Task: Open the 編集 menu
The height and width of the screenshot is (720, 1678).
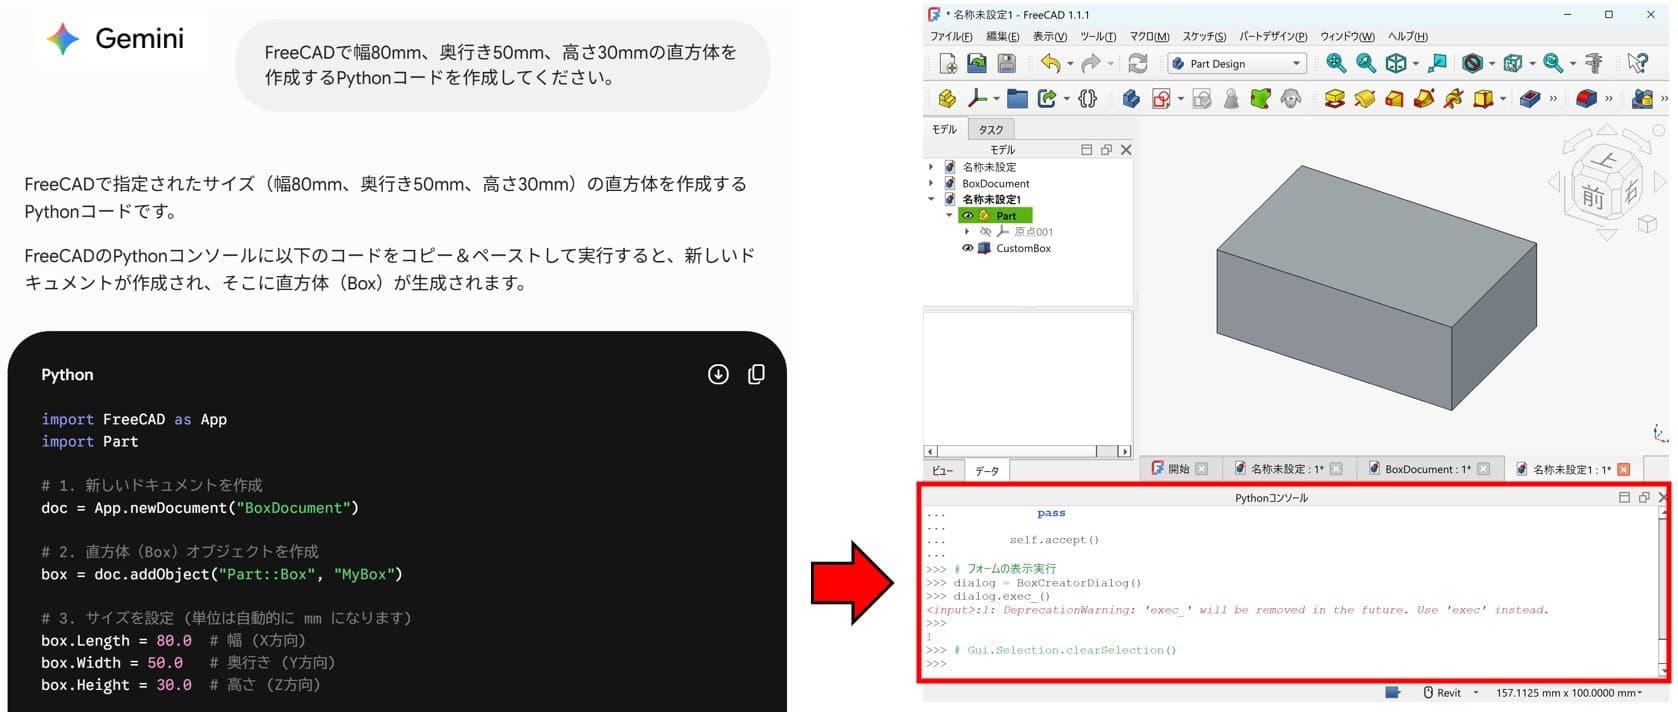Action: pyautogui.click(x=1003, y=37)
